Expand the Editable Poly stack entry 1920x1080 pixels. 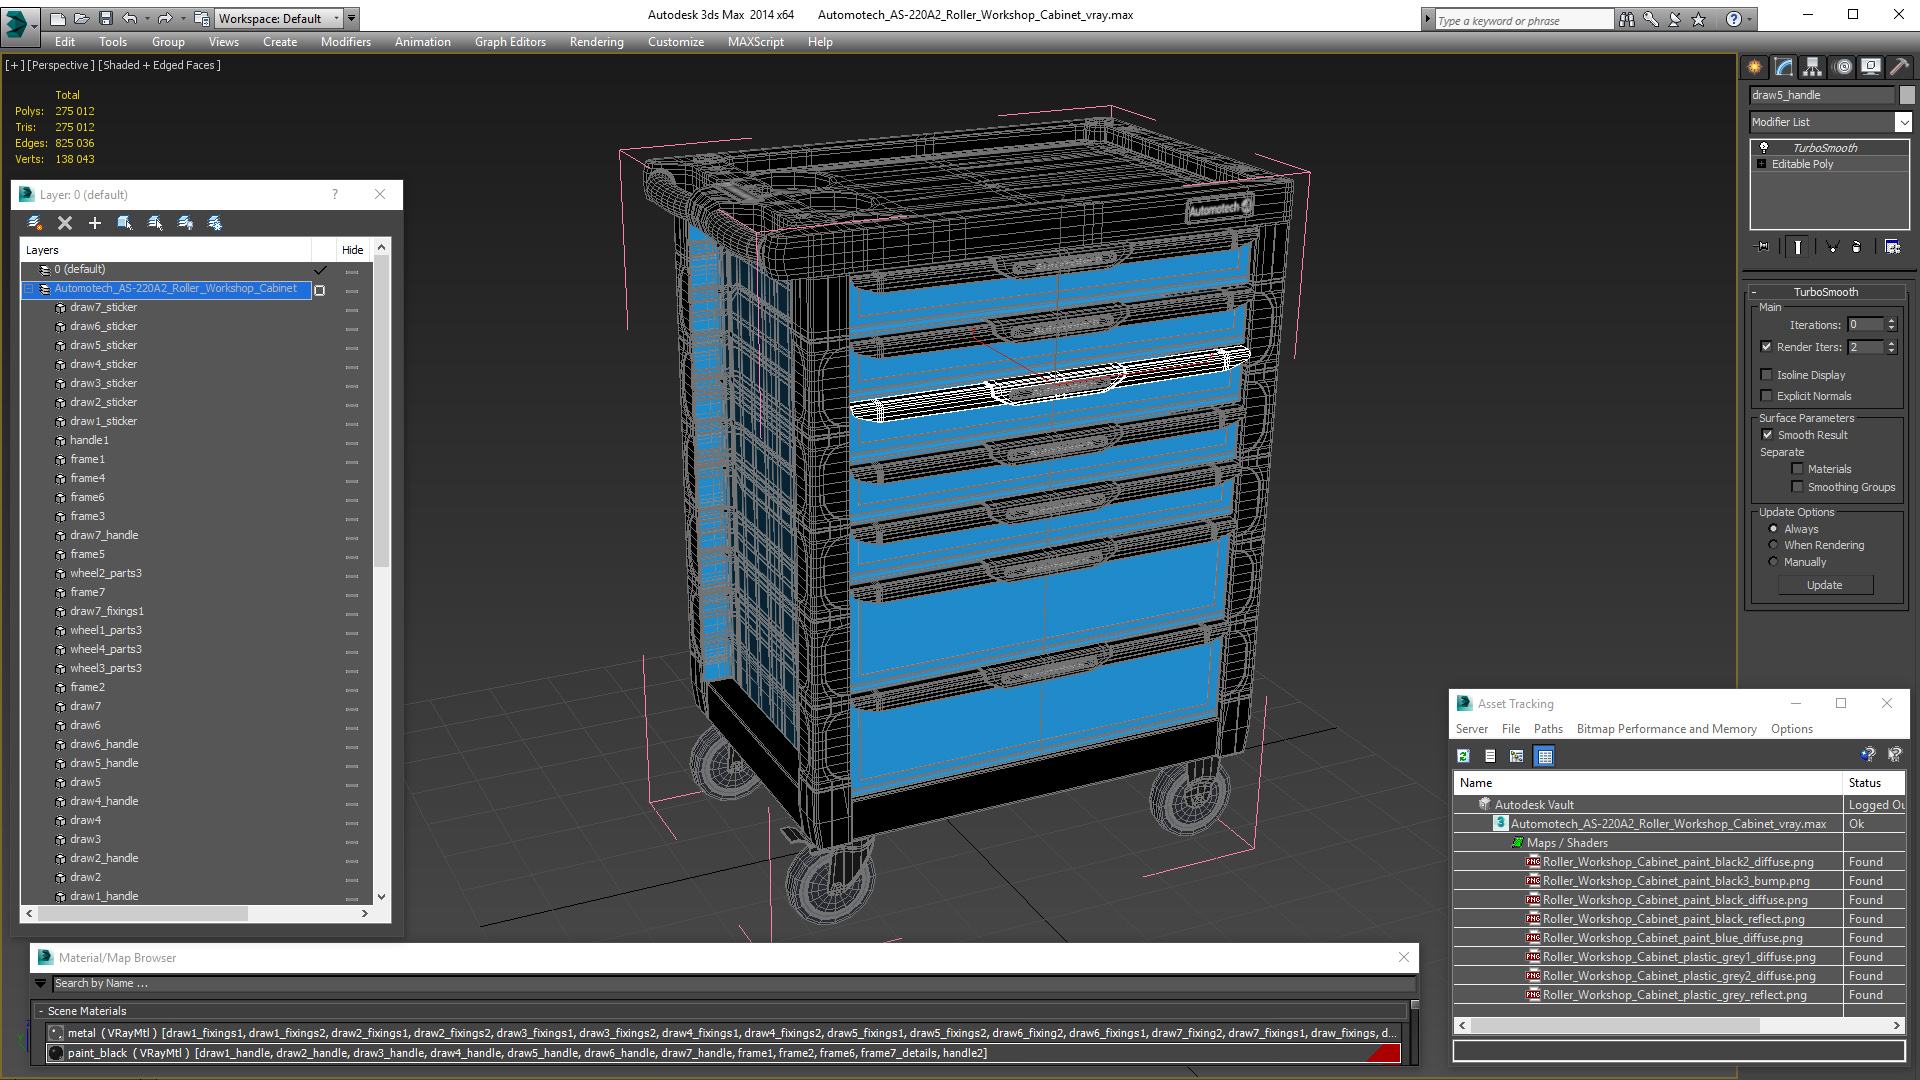(1762, 164)
